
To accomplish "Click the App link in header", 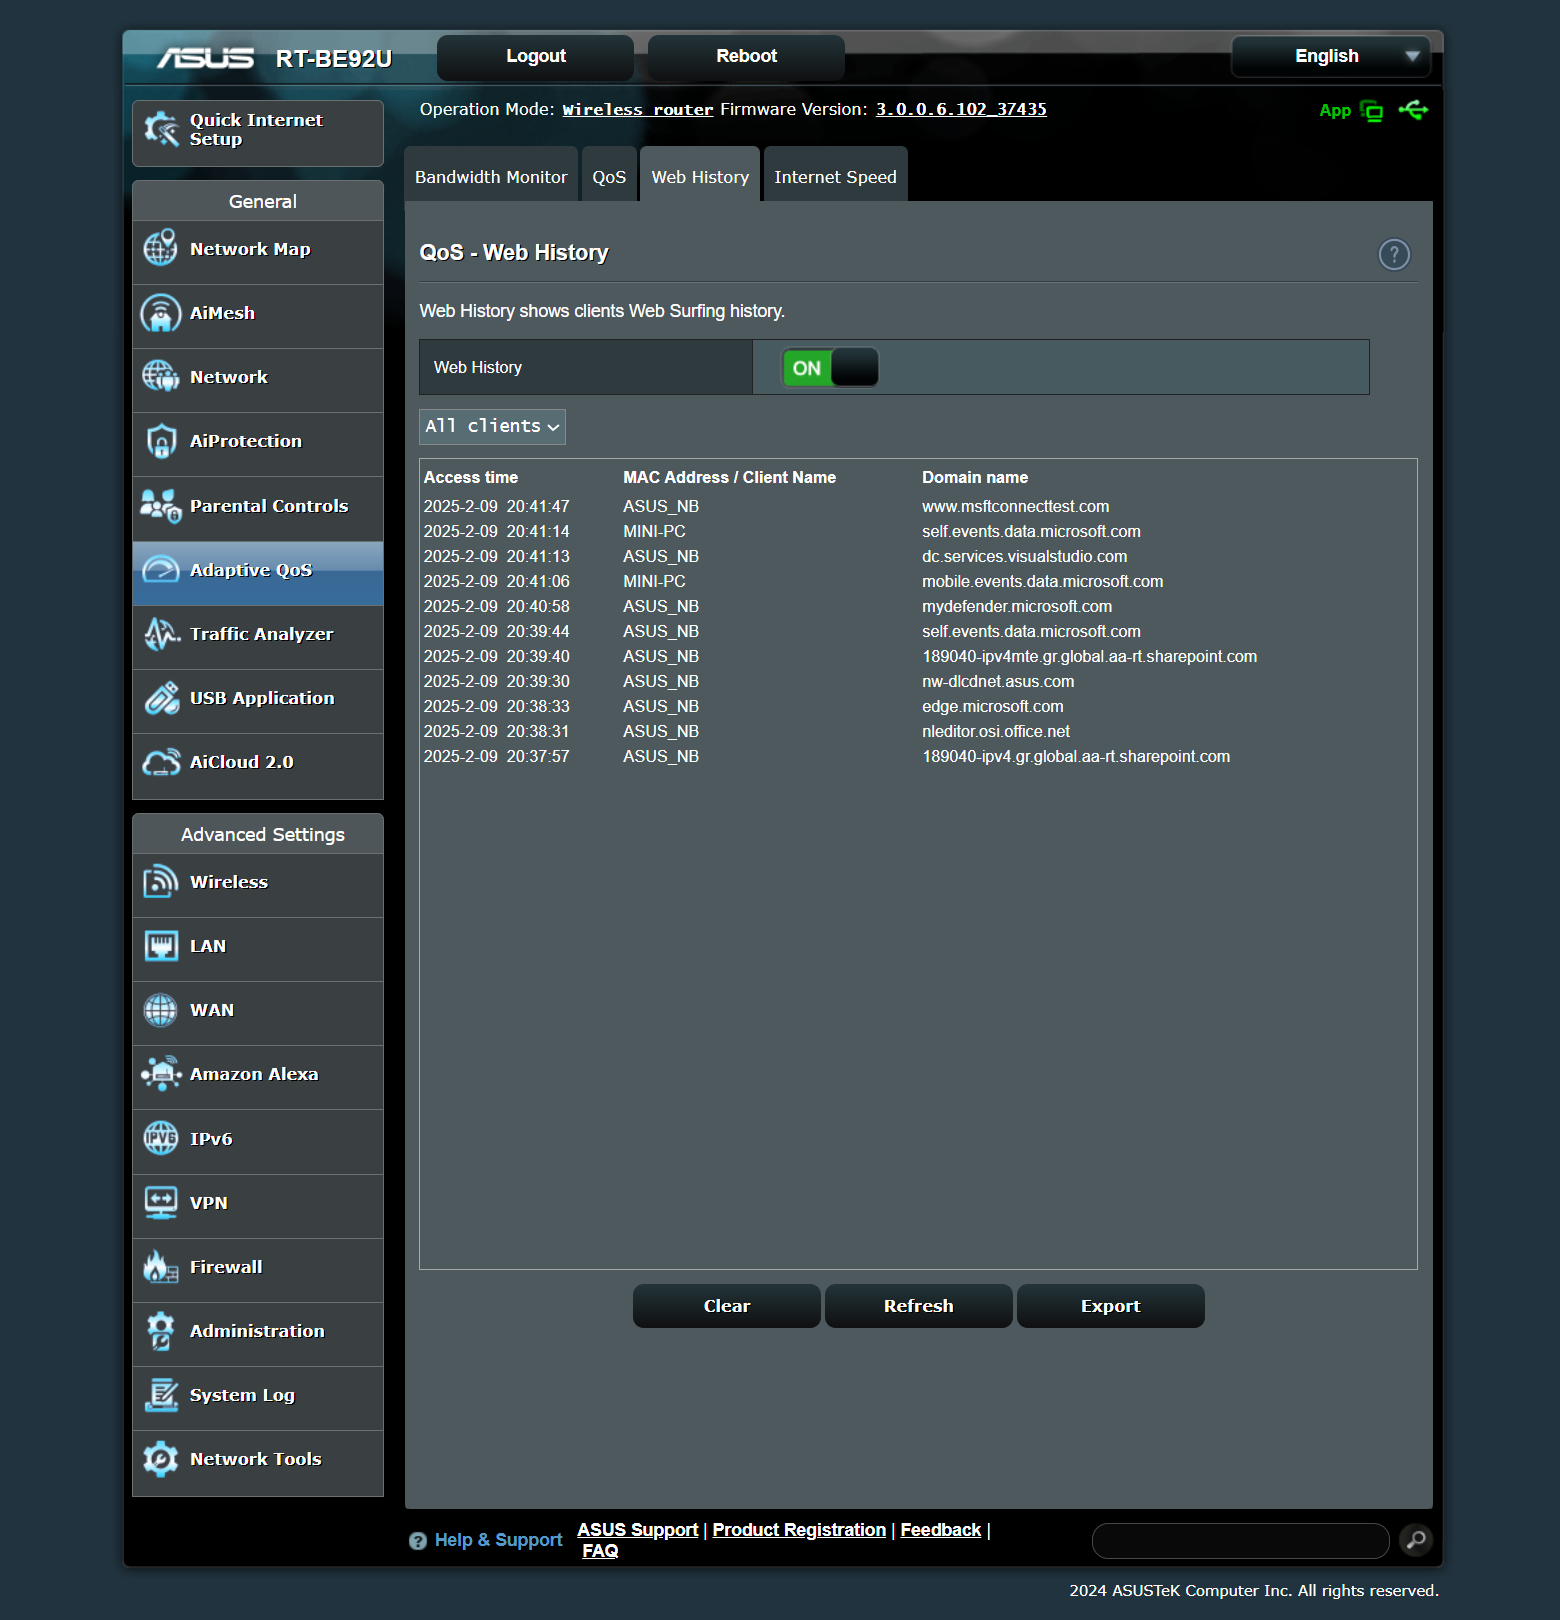I will [x=1335, y=111].
